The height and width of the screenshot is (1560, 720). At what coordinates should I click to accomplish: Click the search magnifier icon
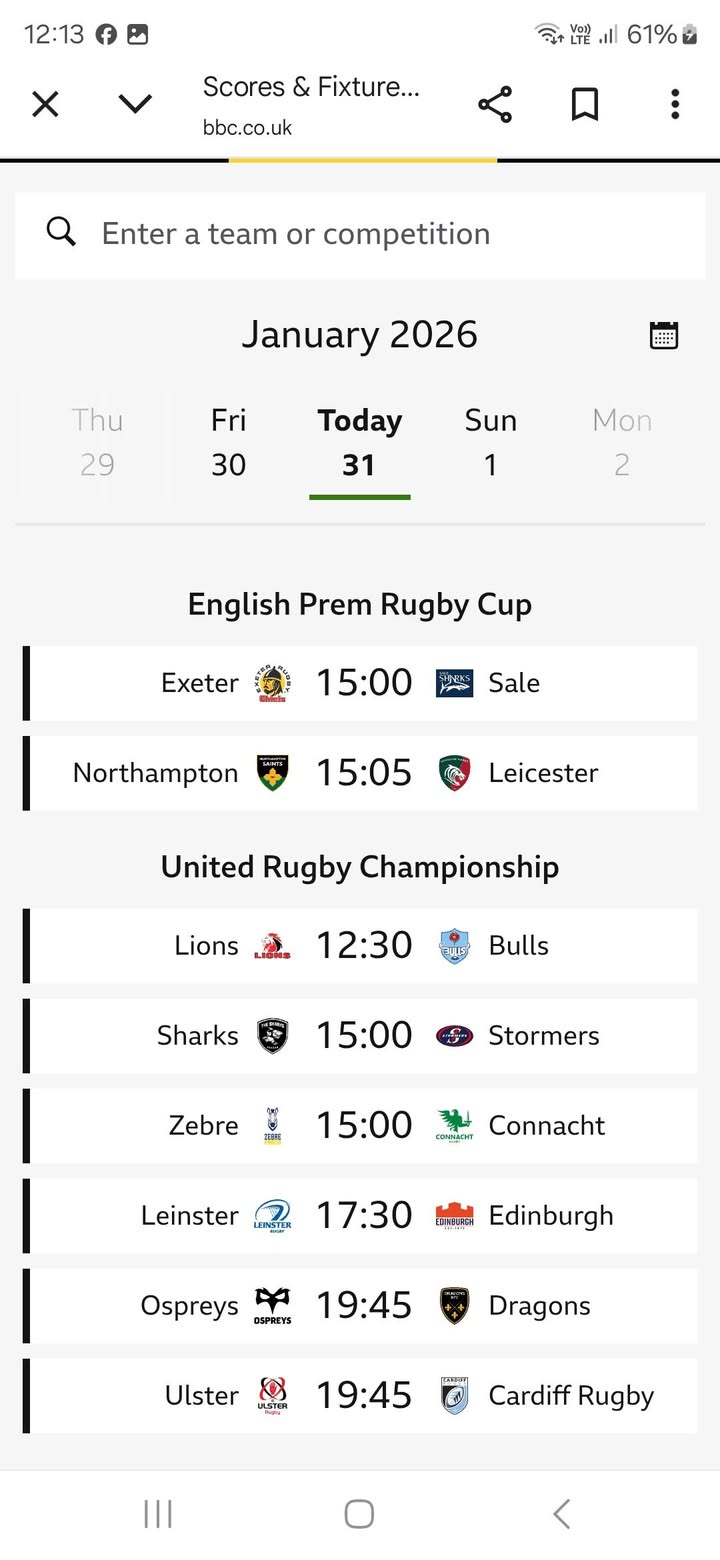pos(62,233)
